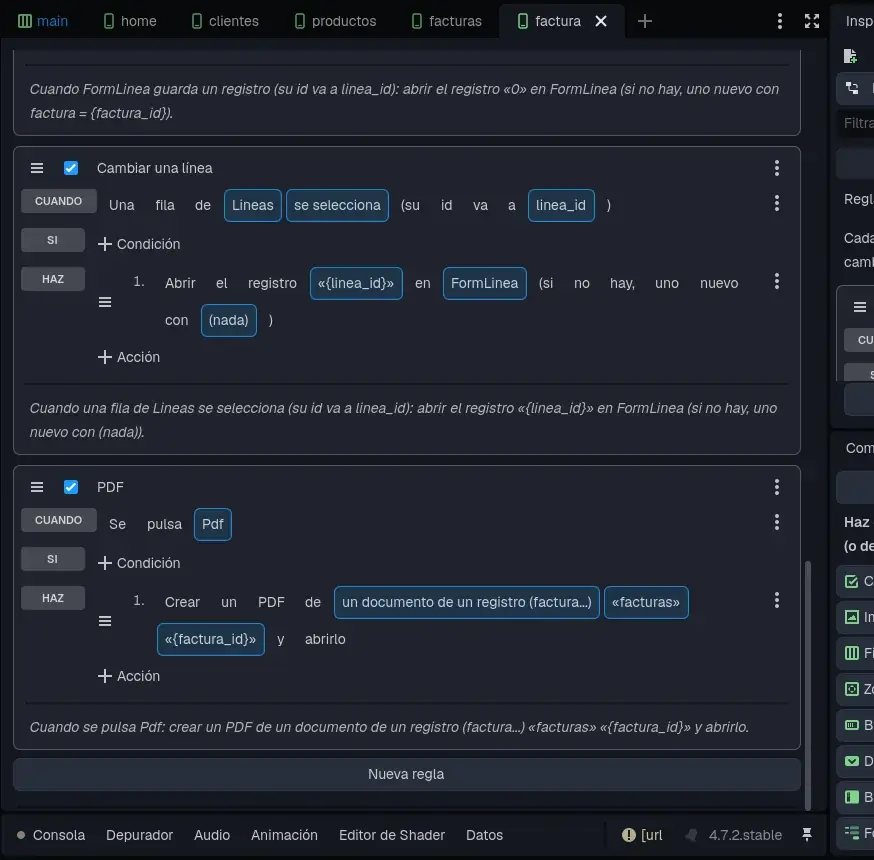Screen dimensions: 874x860
Task: Change the FormLinea target selector
Action: (x=484, y=283)
